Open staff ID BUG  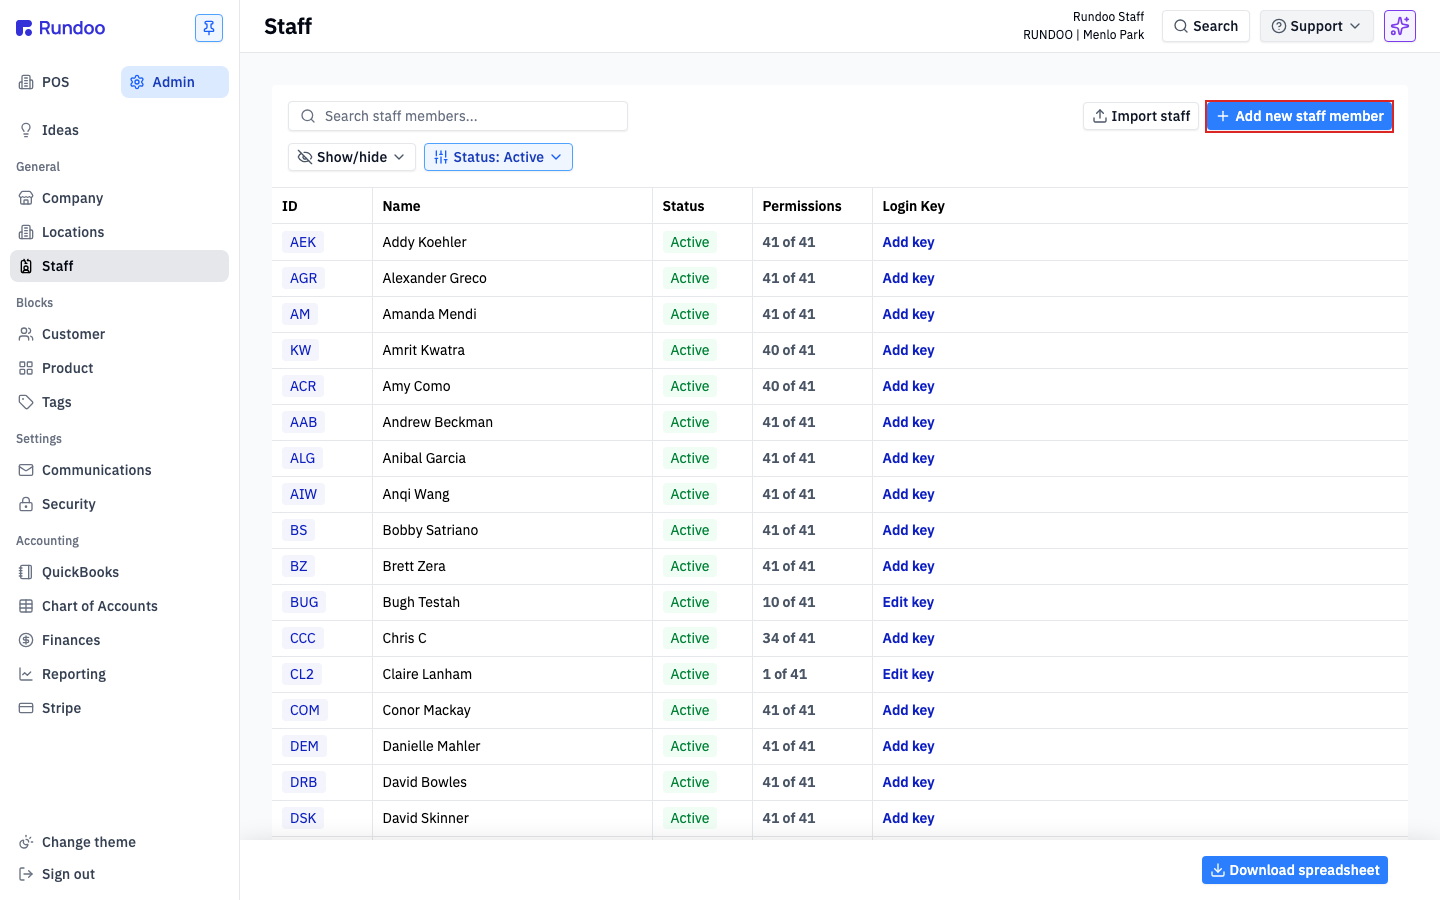(304, 602)
